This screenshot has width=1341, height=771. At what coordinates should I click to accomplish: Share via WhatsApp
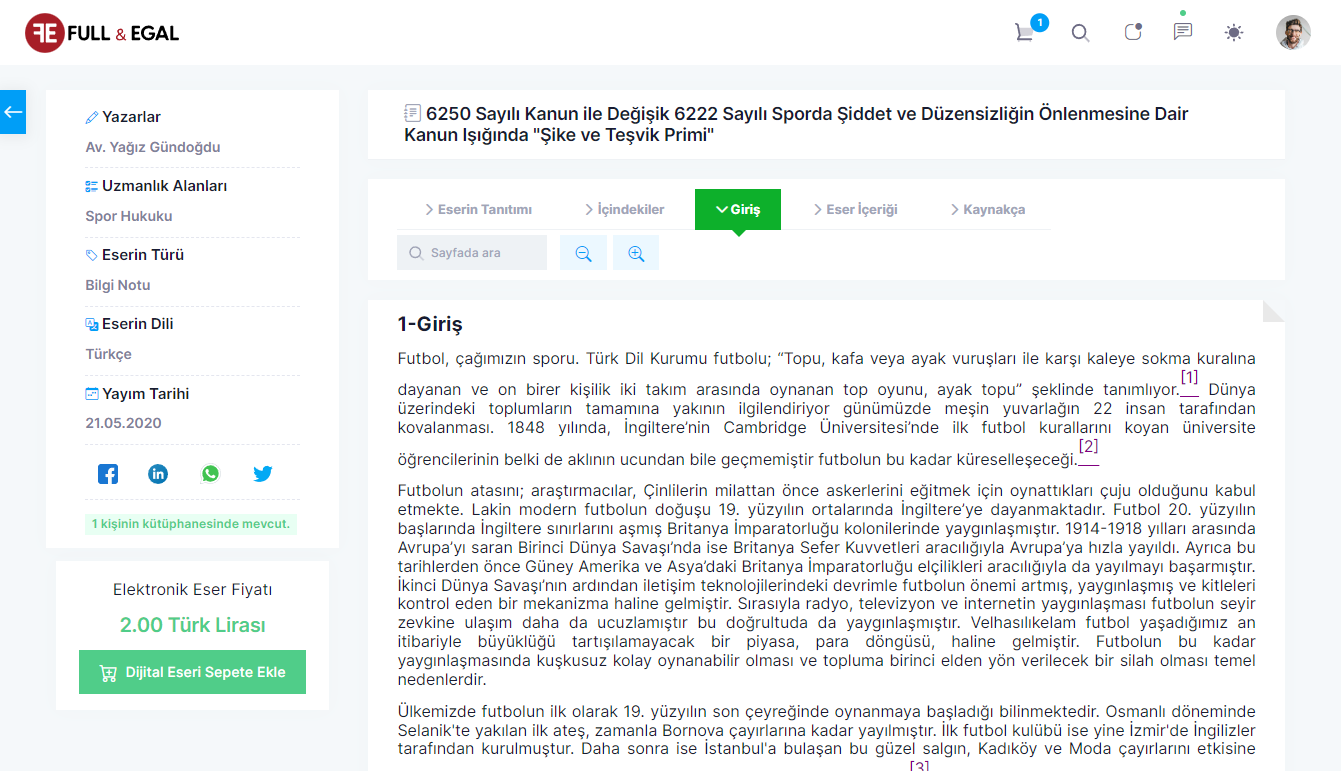(210, 474)
